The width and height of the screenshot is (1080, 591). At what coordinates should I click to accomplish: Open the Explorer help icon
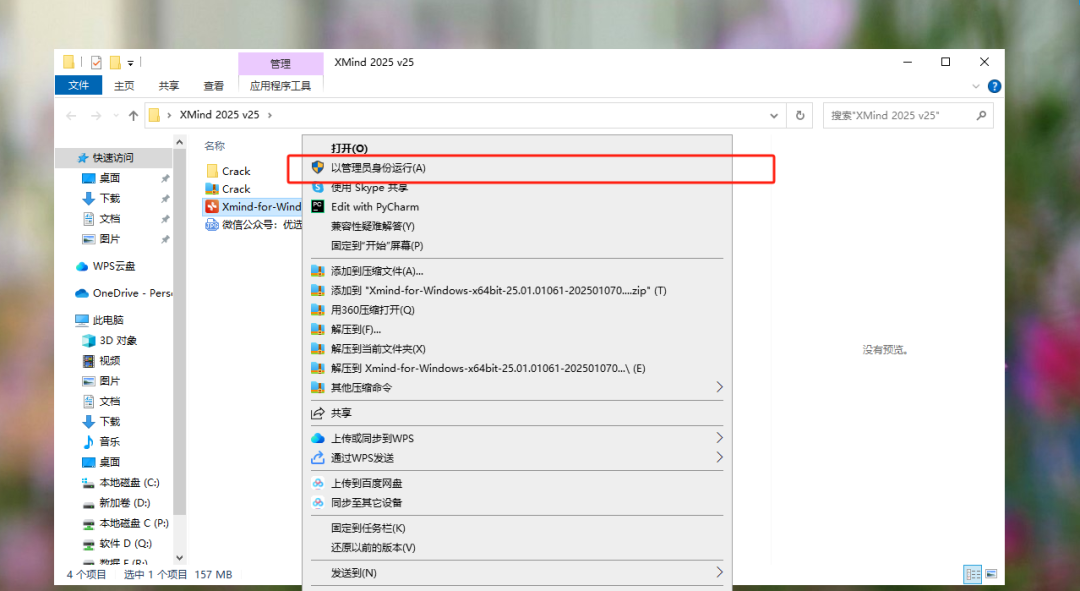click(994, 86)
